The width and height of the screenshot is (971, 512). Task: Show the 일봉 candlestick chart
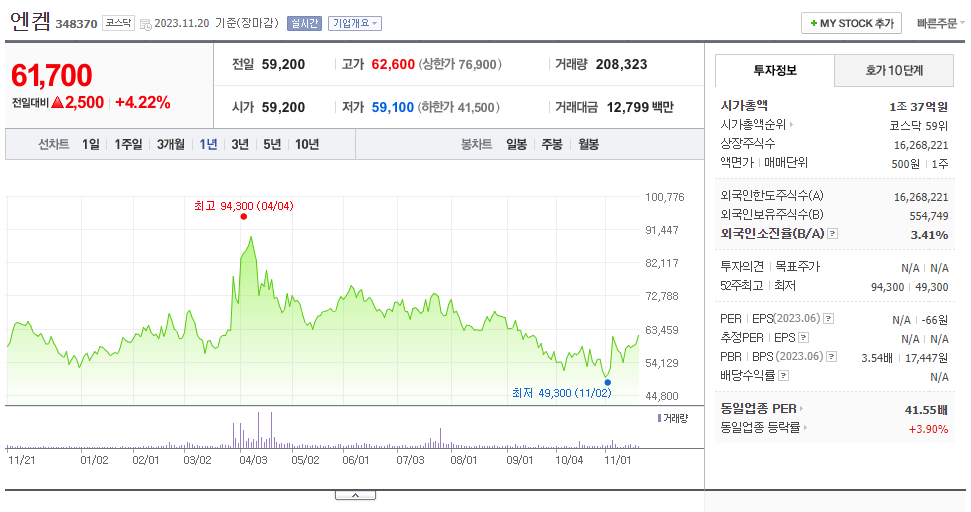click(x=516, y=144)
